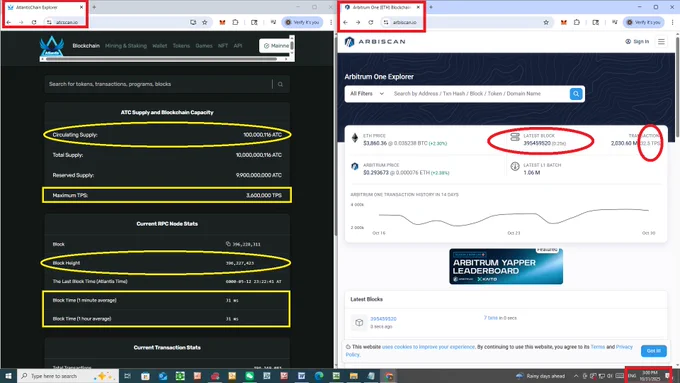This screenshot has width=680, height=383.
Task: Open site info icon beside arbiscan.io address
Action: [386, 22]
